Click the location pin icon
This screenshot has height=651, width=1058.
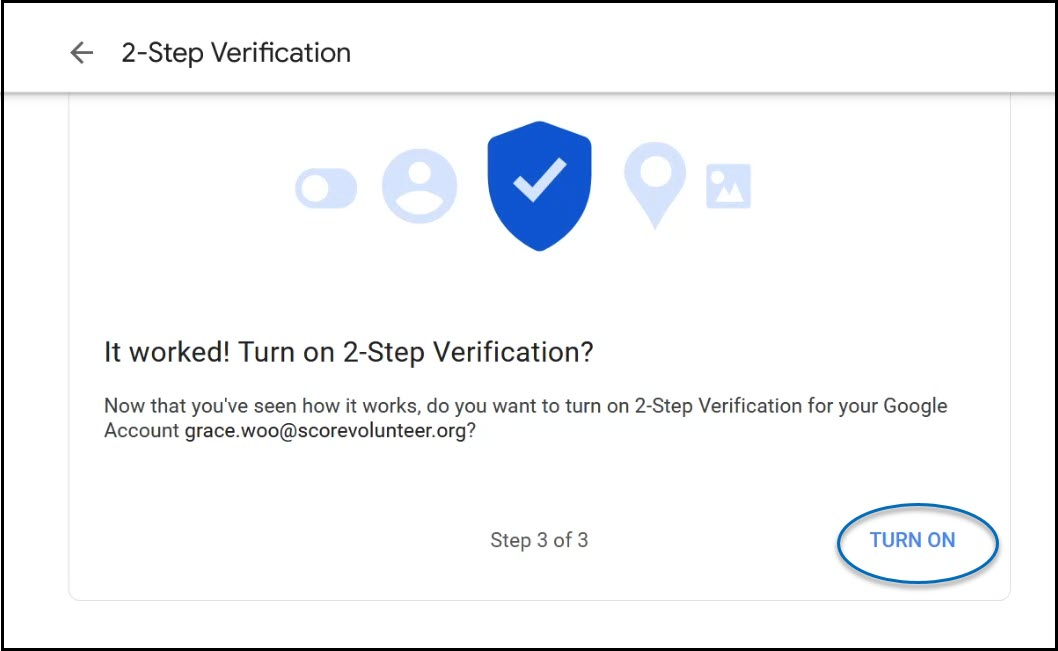[655, 182]
